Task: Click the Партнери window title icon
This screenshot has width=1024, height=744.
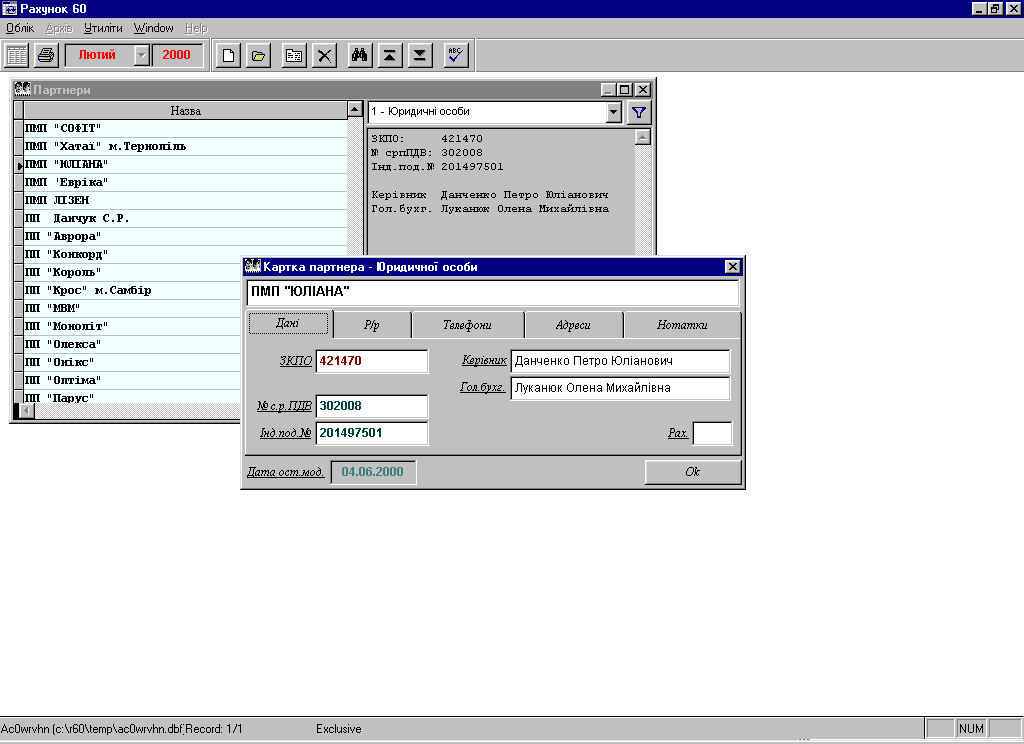Action: pyautogui.click(x=22, y=89)
